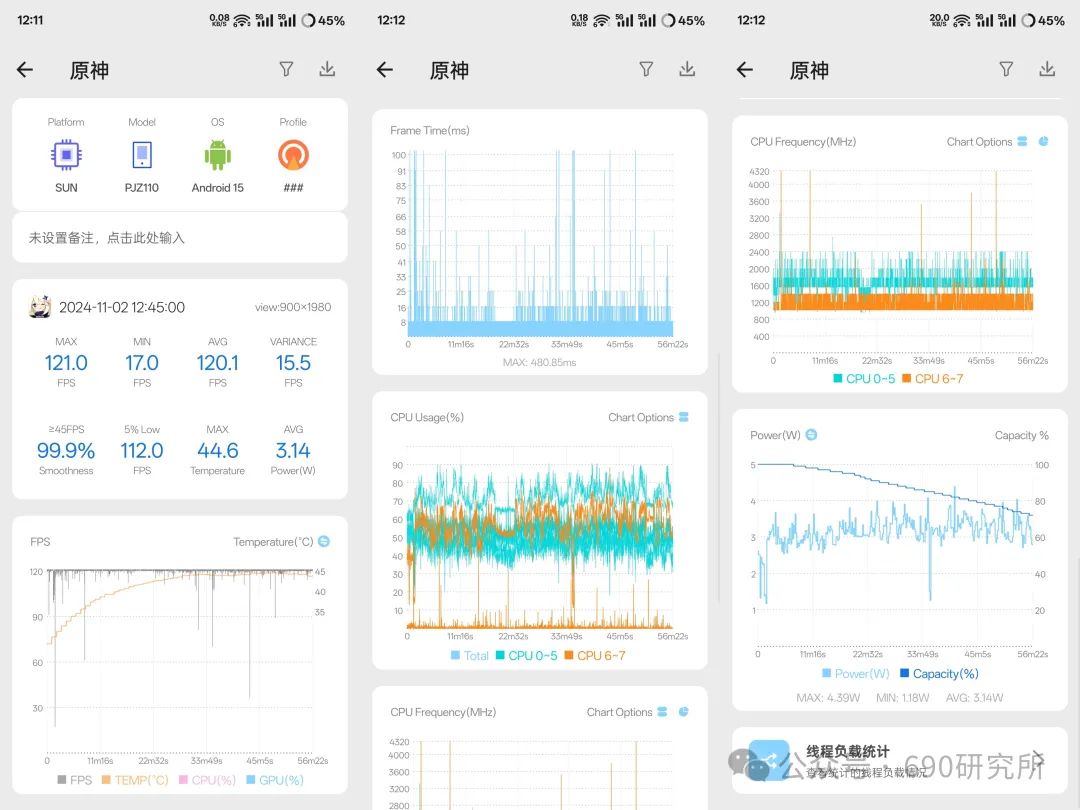Image resolution: width=1080 pixels, height=810 pixels.
Task: Click the Power(W) light-blue legend swatch
Action: point(827,674)
